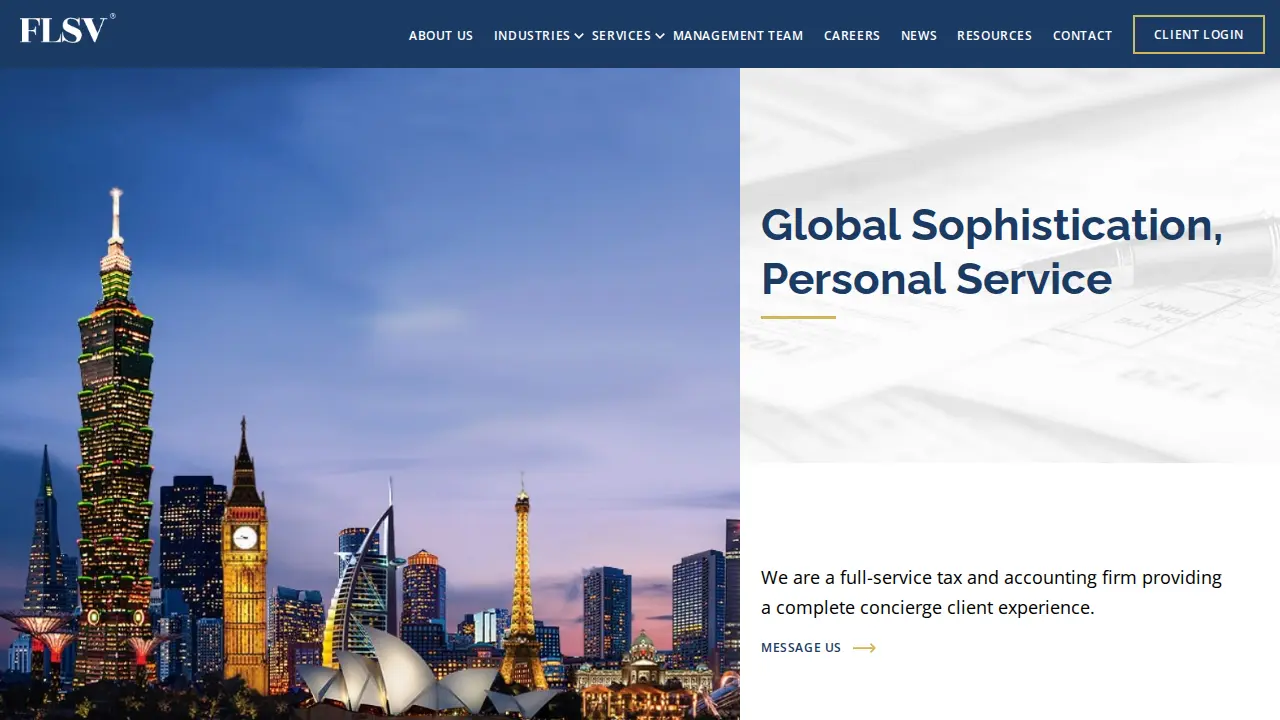
Task: Open the Resources page
Action: coord(994,35)
